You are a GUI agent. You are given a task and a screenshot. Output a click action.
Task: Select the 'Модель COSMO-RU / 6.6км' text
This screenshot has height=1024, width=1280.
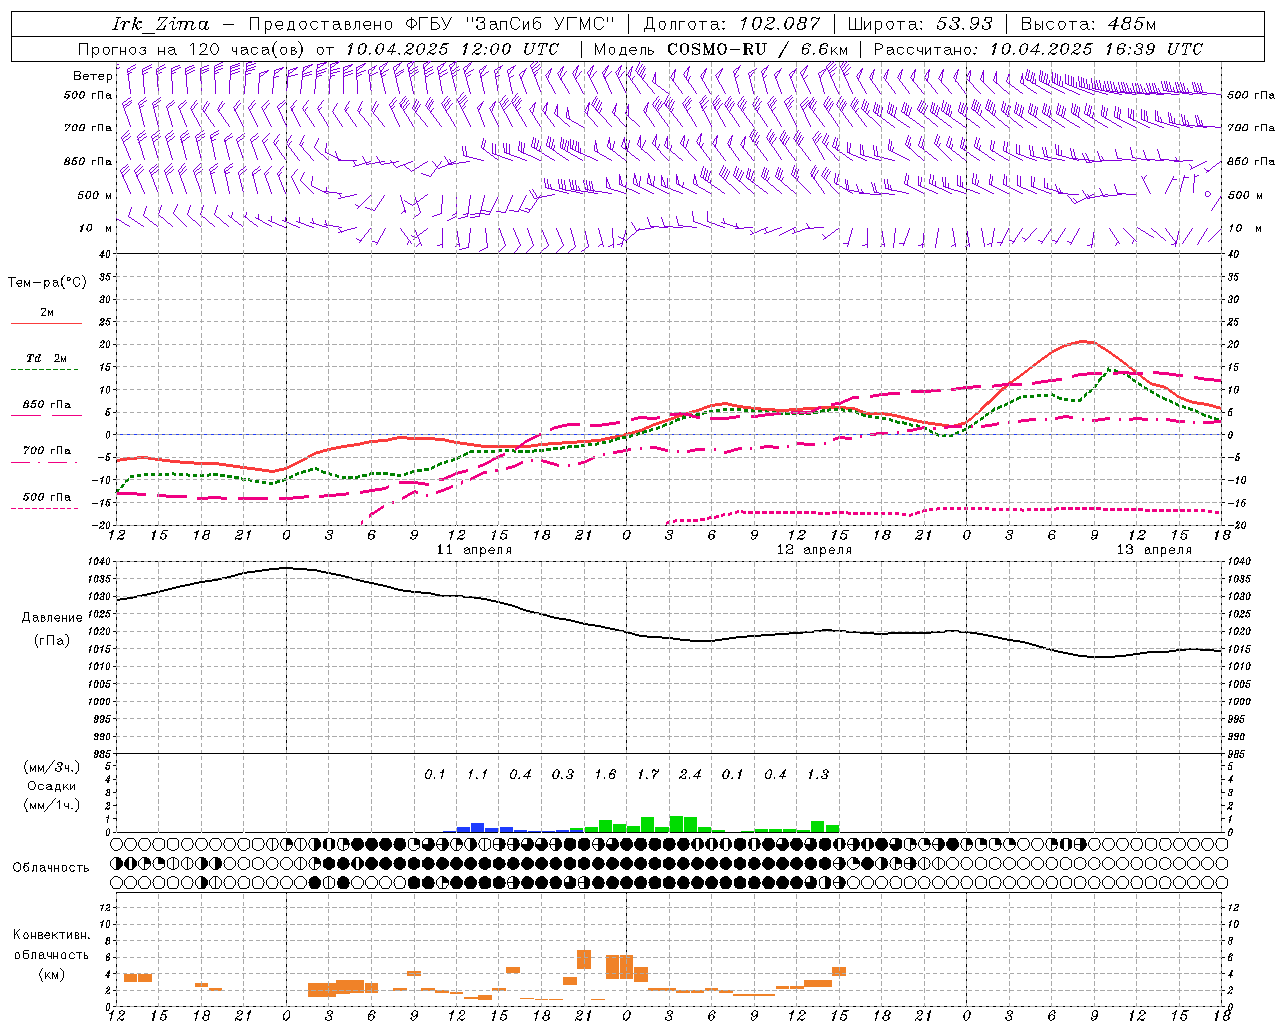pyautogui.click(x=720, y=49)
